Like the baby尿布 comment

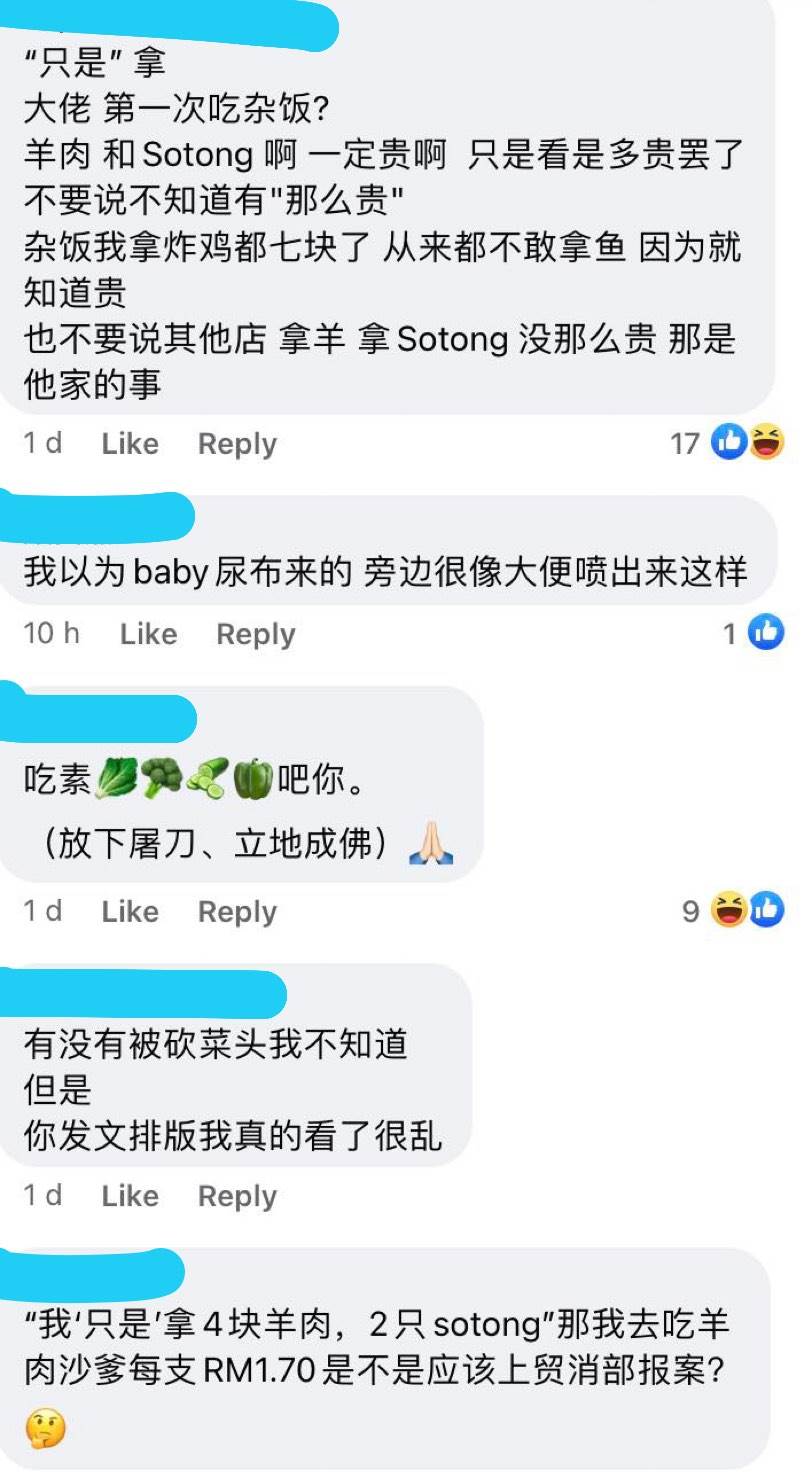click(x=148, y=634)
